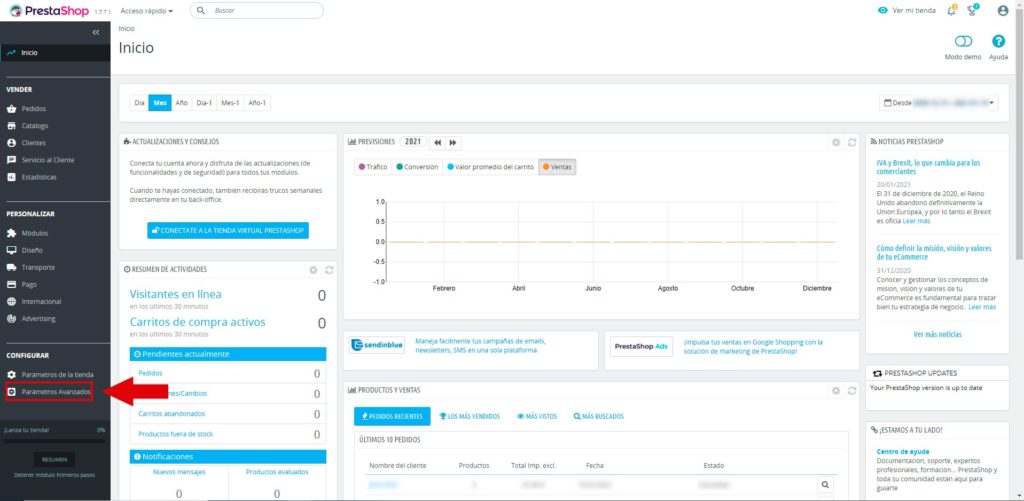Viewport: 1024px width, 501px height.
Task: Toggle Valor promedio del carrito series
Action: point(490,167)
